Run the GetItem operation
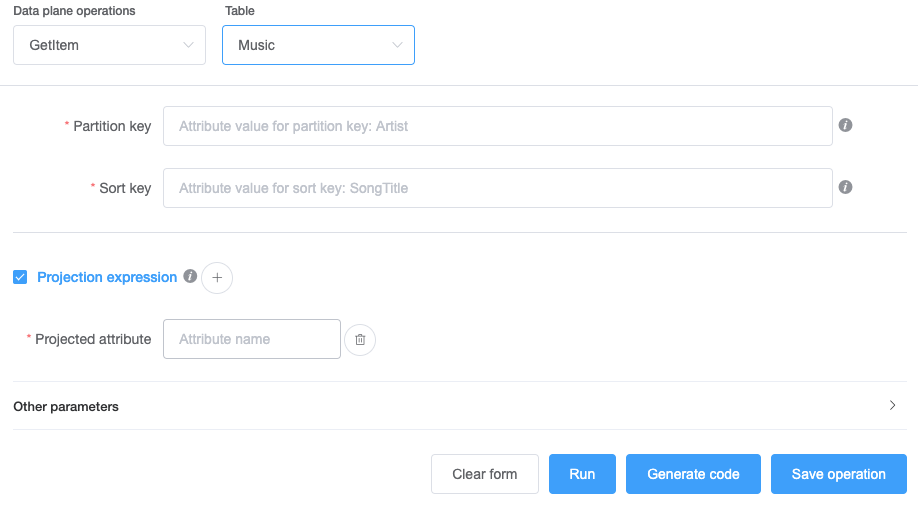Screen dimensions: 918x505 (x=582, y=474)
